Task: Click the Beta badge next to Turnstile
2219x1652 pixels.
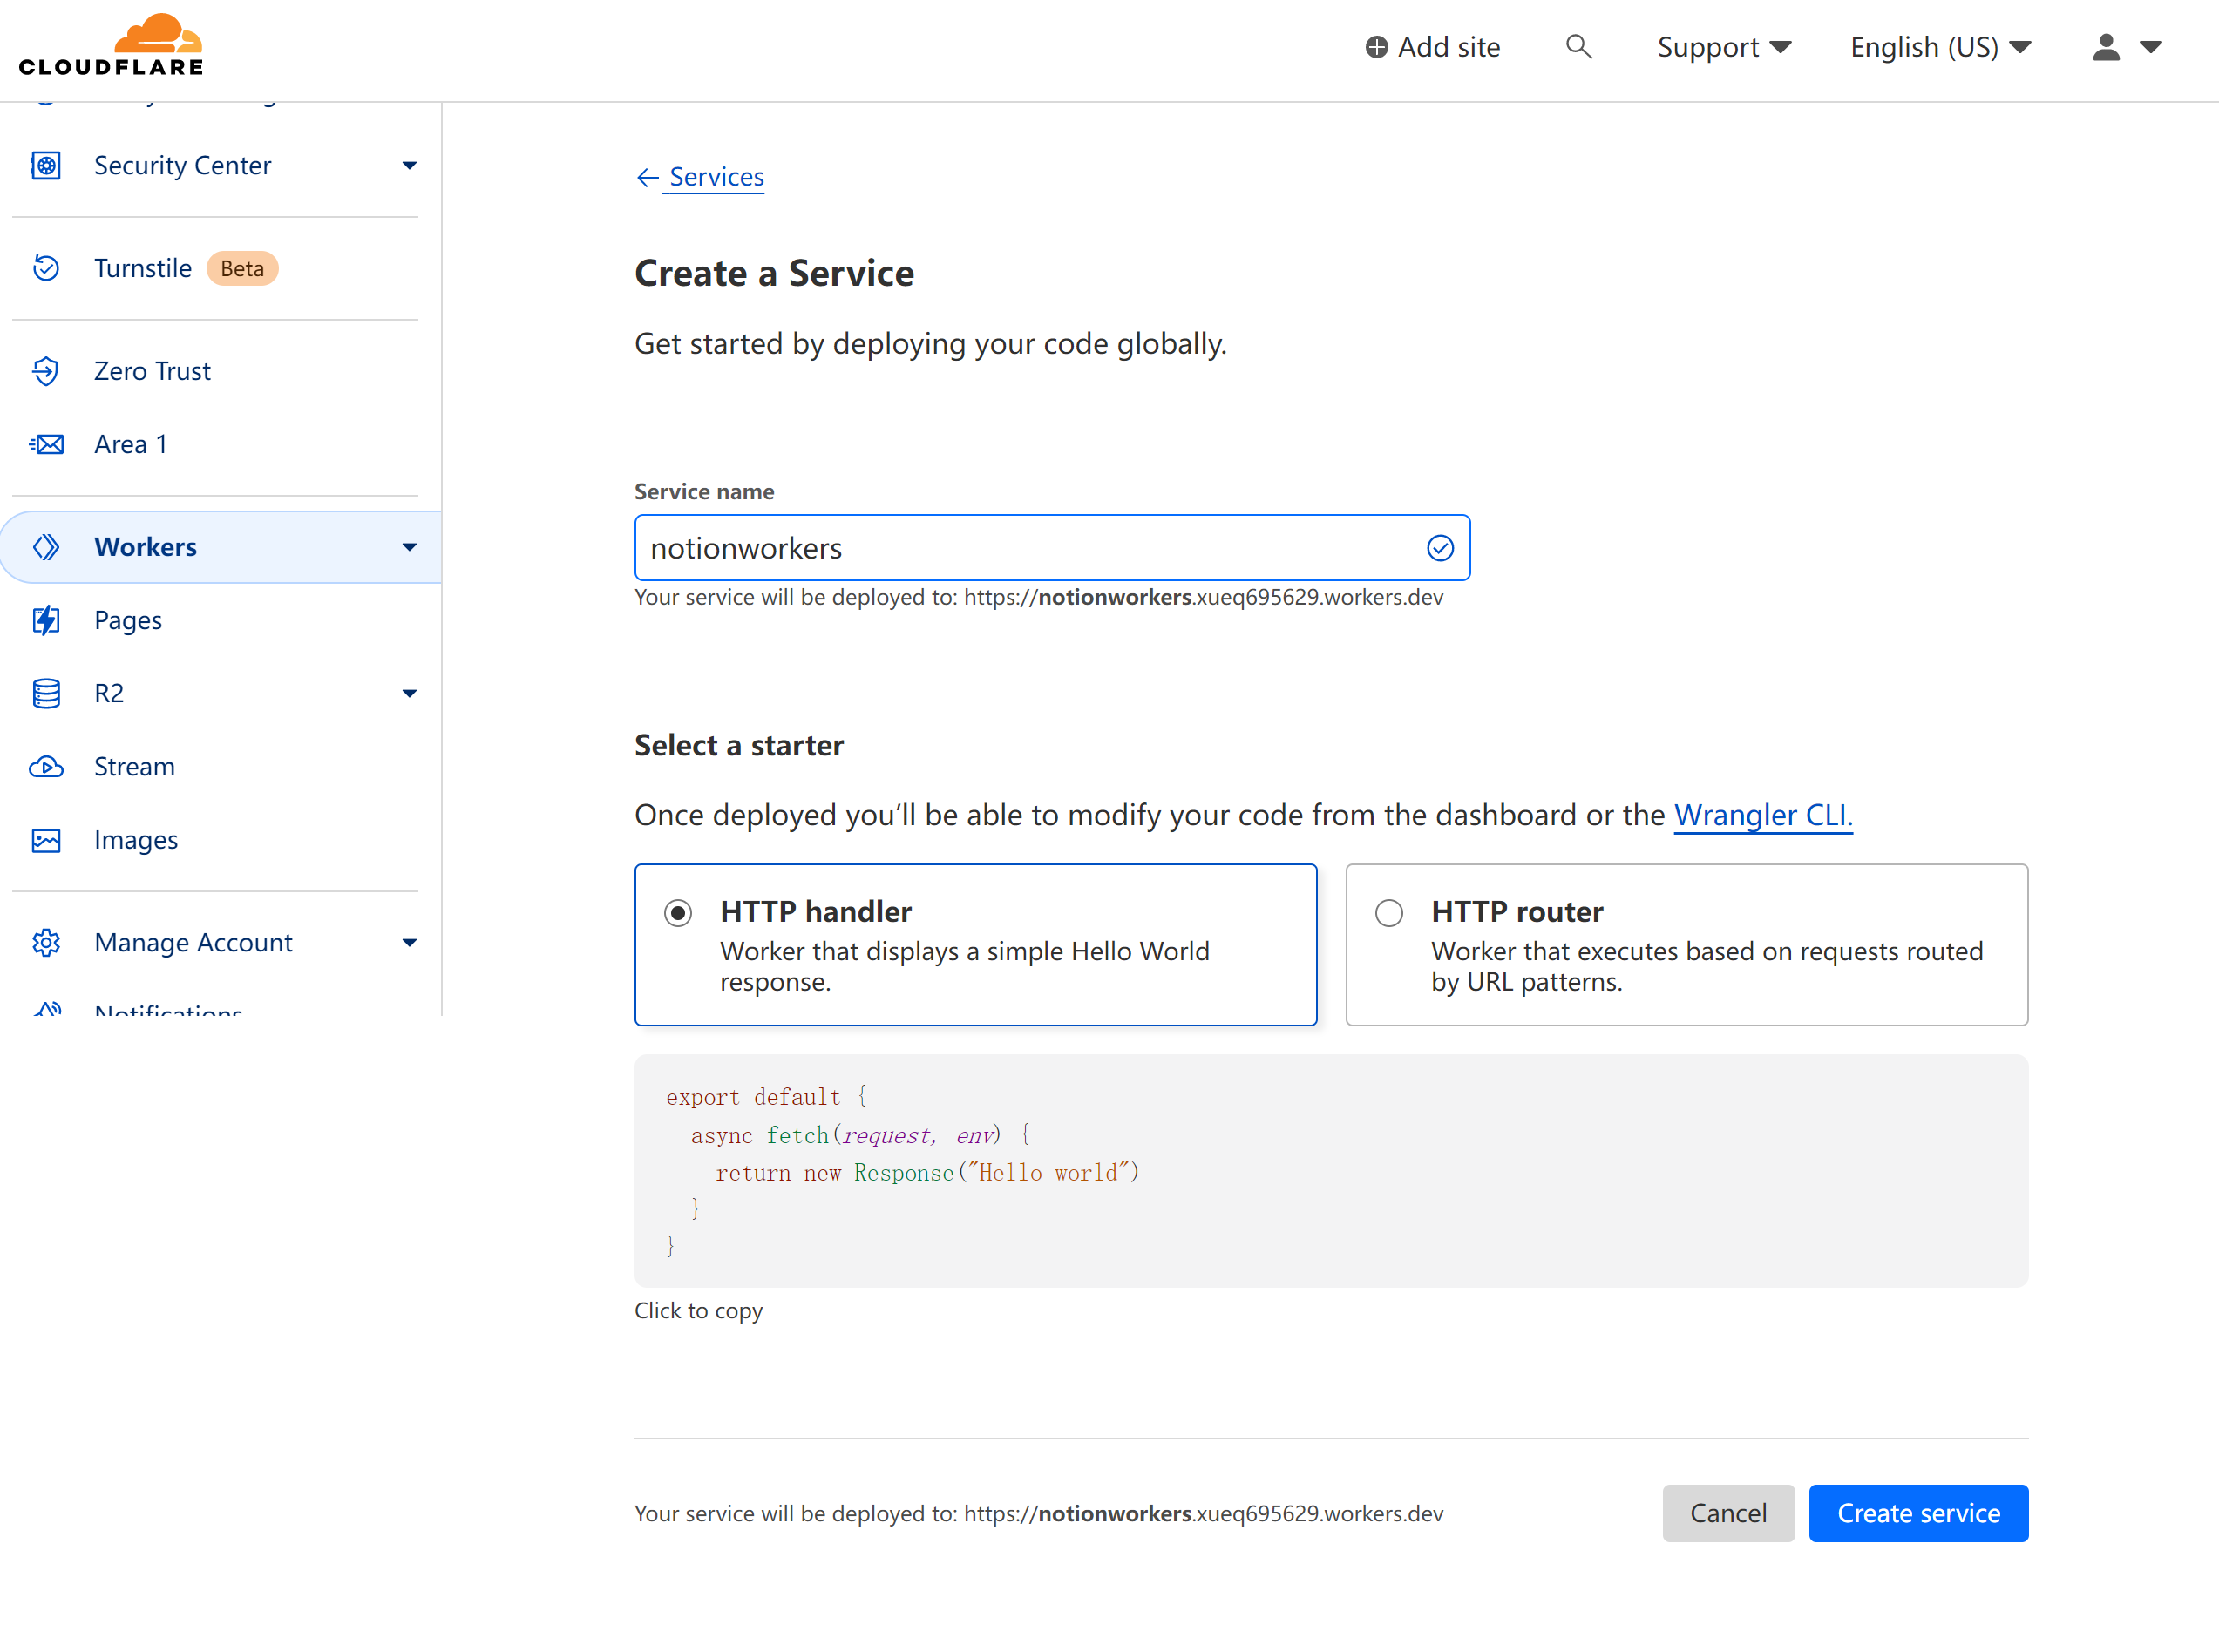Action: 242,268
